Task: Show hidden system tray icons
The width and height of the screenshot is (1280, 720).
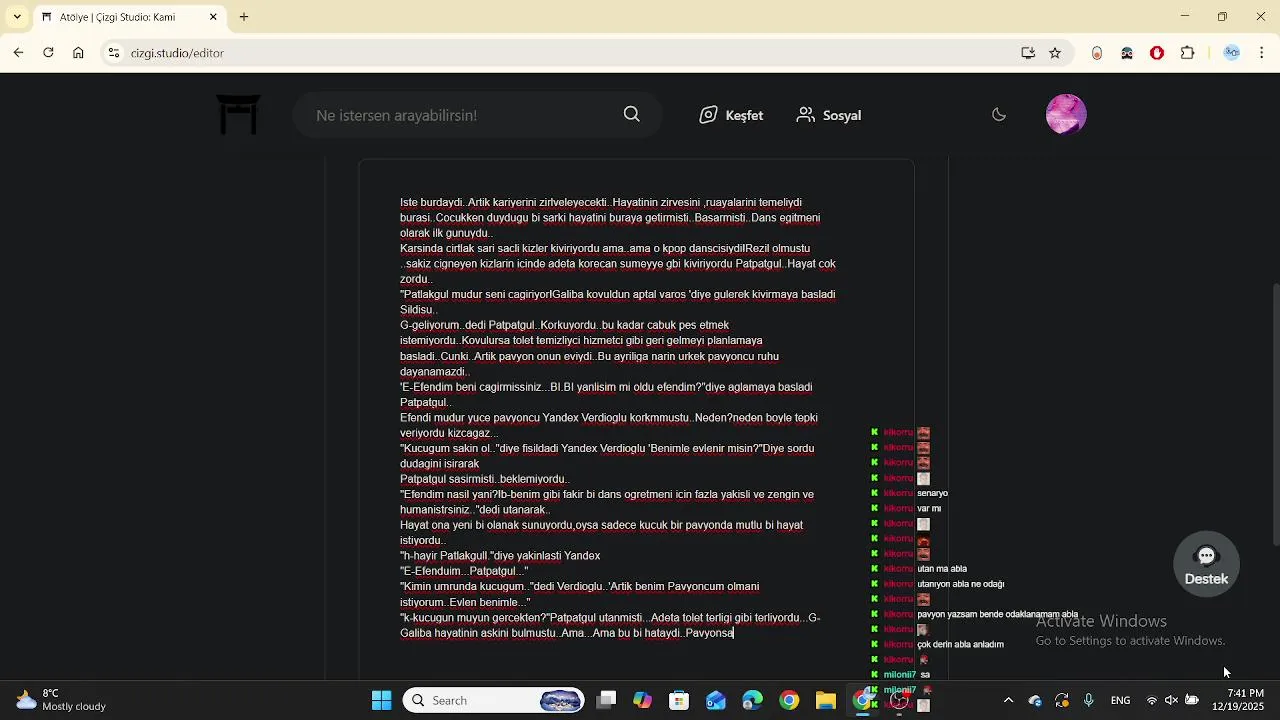Action: (x=1008, y=700)
